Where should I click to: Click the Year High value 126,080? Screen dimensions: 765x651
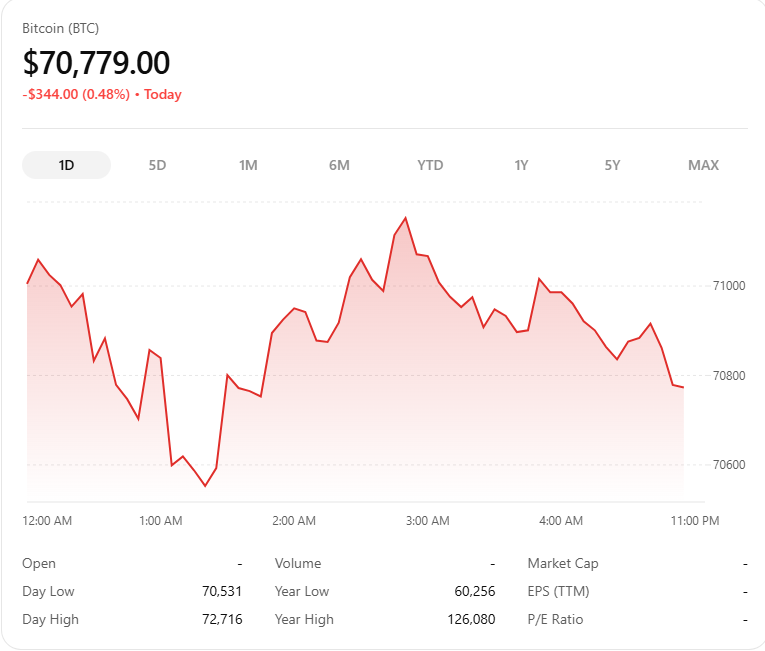(x=471, y=619)
